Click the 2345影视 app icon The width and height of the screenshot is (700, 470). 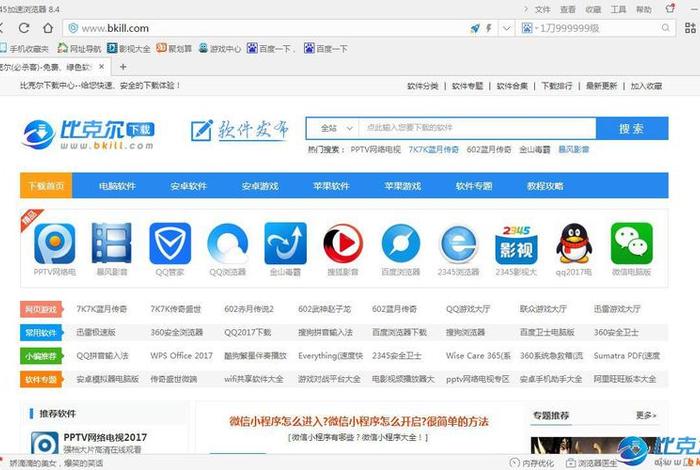point(516,244)
